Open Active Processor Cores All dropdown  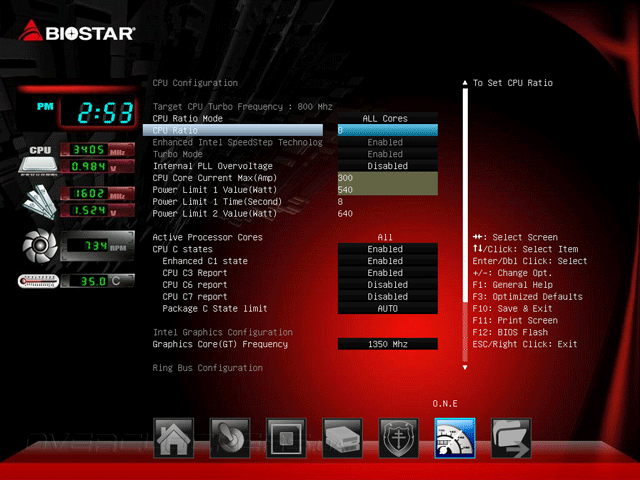[385, 237]
